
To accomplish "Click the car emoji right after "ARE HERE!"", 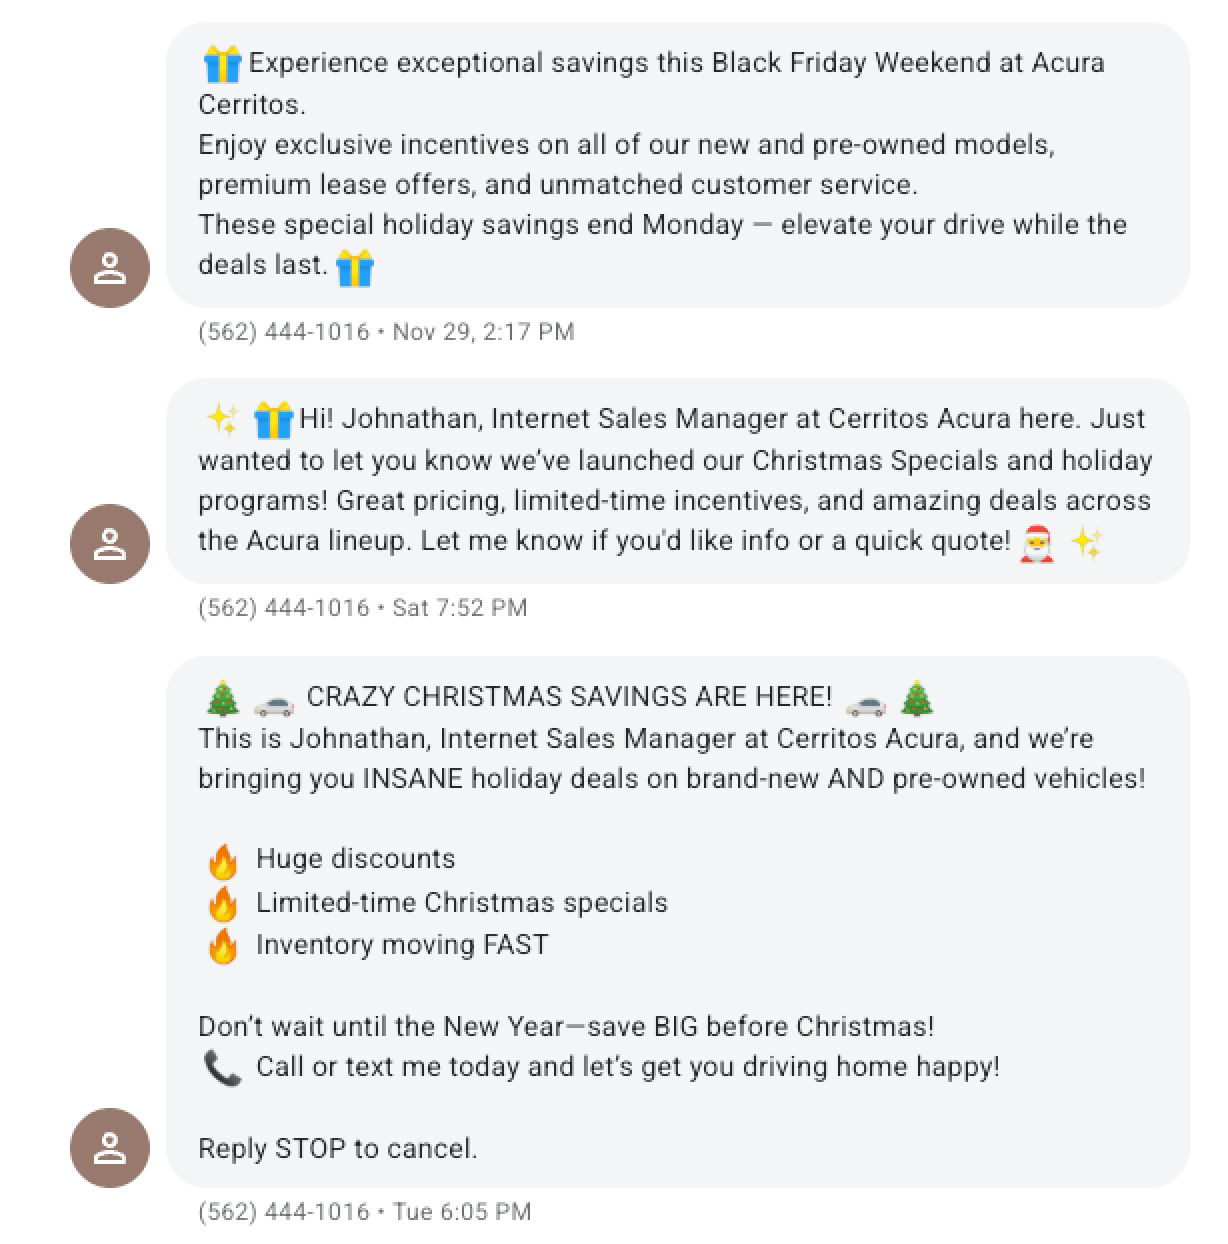I will tap(865, 700).
